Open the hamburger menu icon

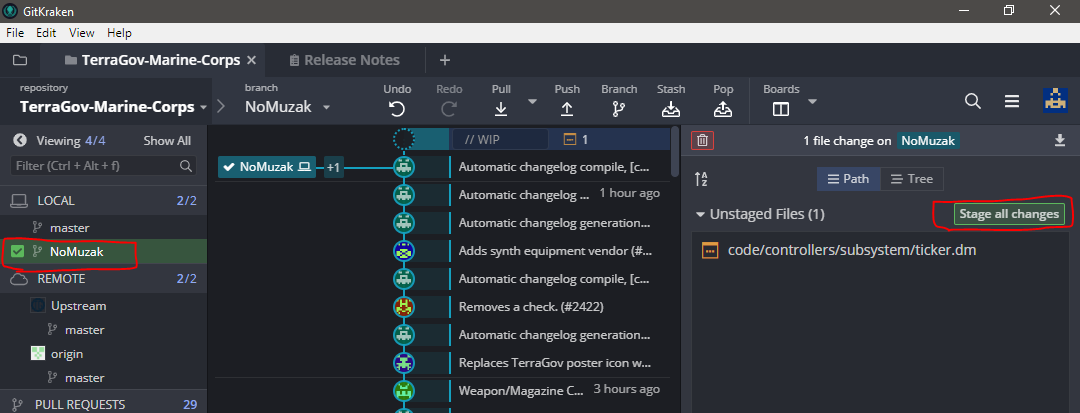[1012, 101]
